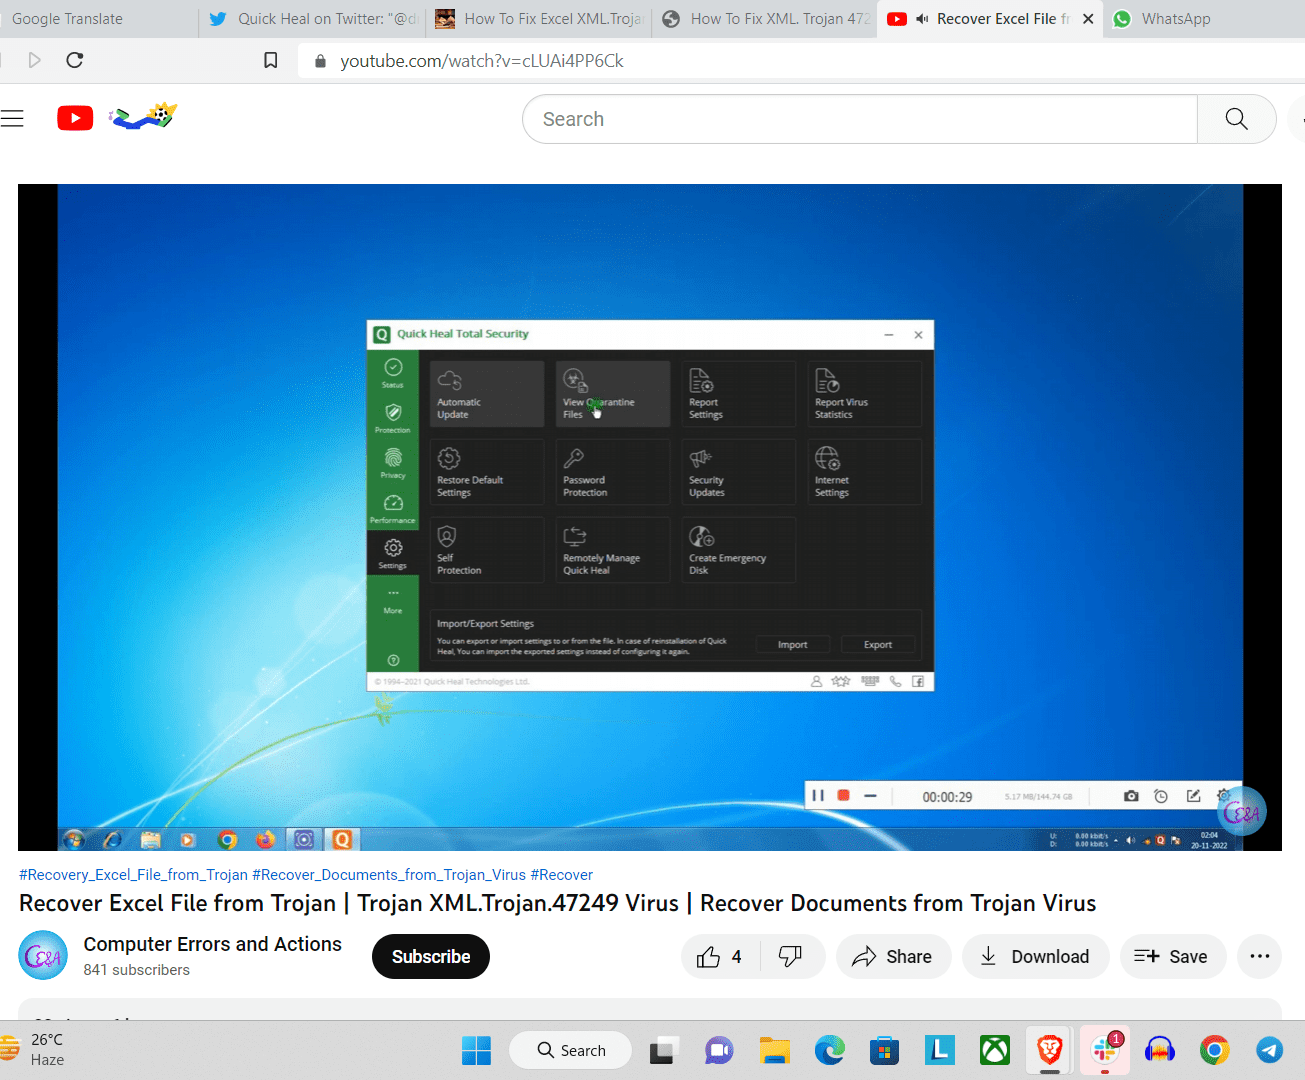Dislike the video with thumbs down

pos(791,957)
